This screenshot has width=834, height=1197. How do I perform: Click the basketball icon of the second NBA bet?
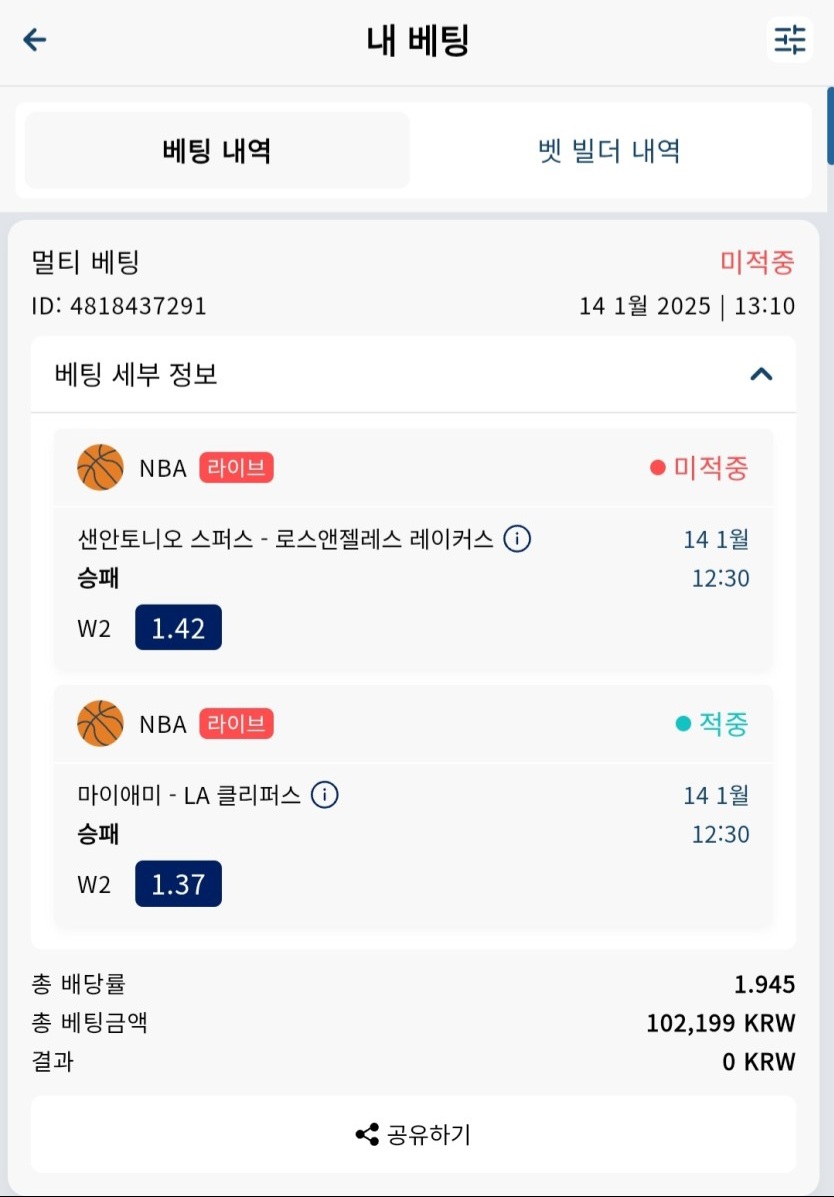coord(100,723)
